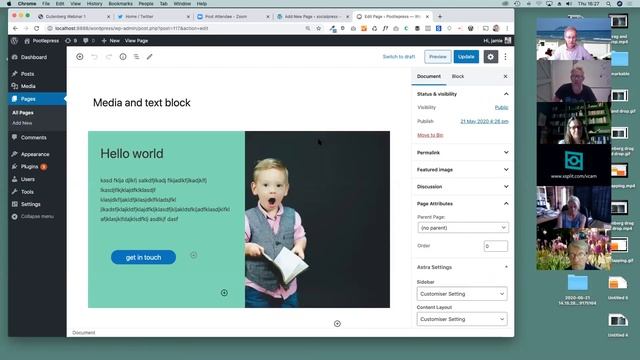Click the Public visibility link
Viewport: 640px width, 360px height.
pos(501,107)
